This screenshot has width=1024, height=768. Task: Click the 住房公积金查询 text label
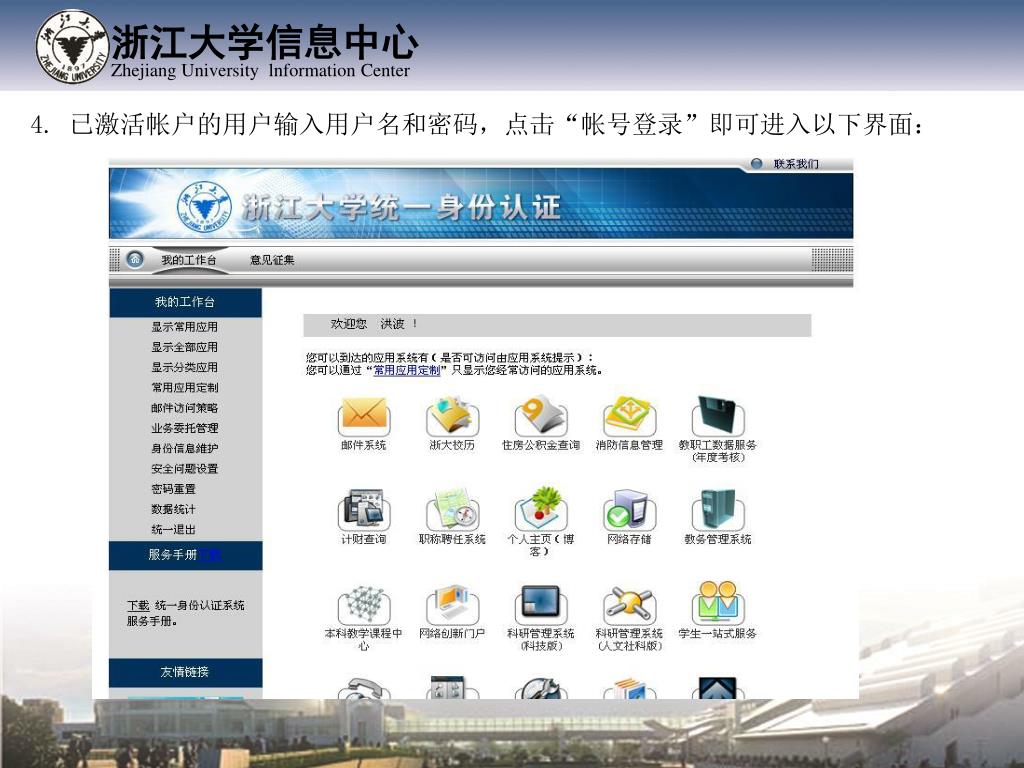coord(541,445)
